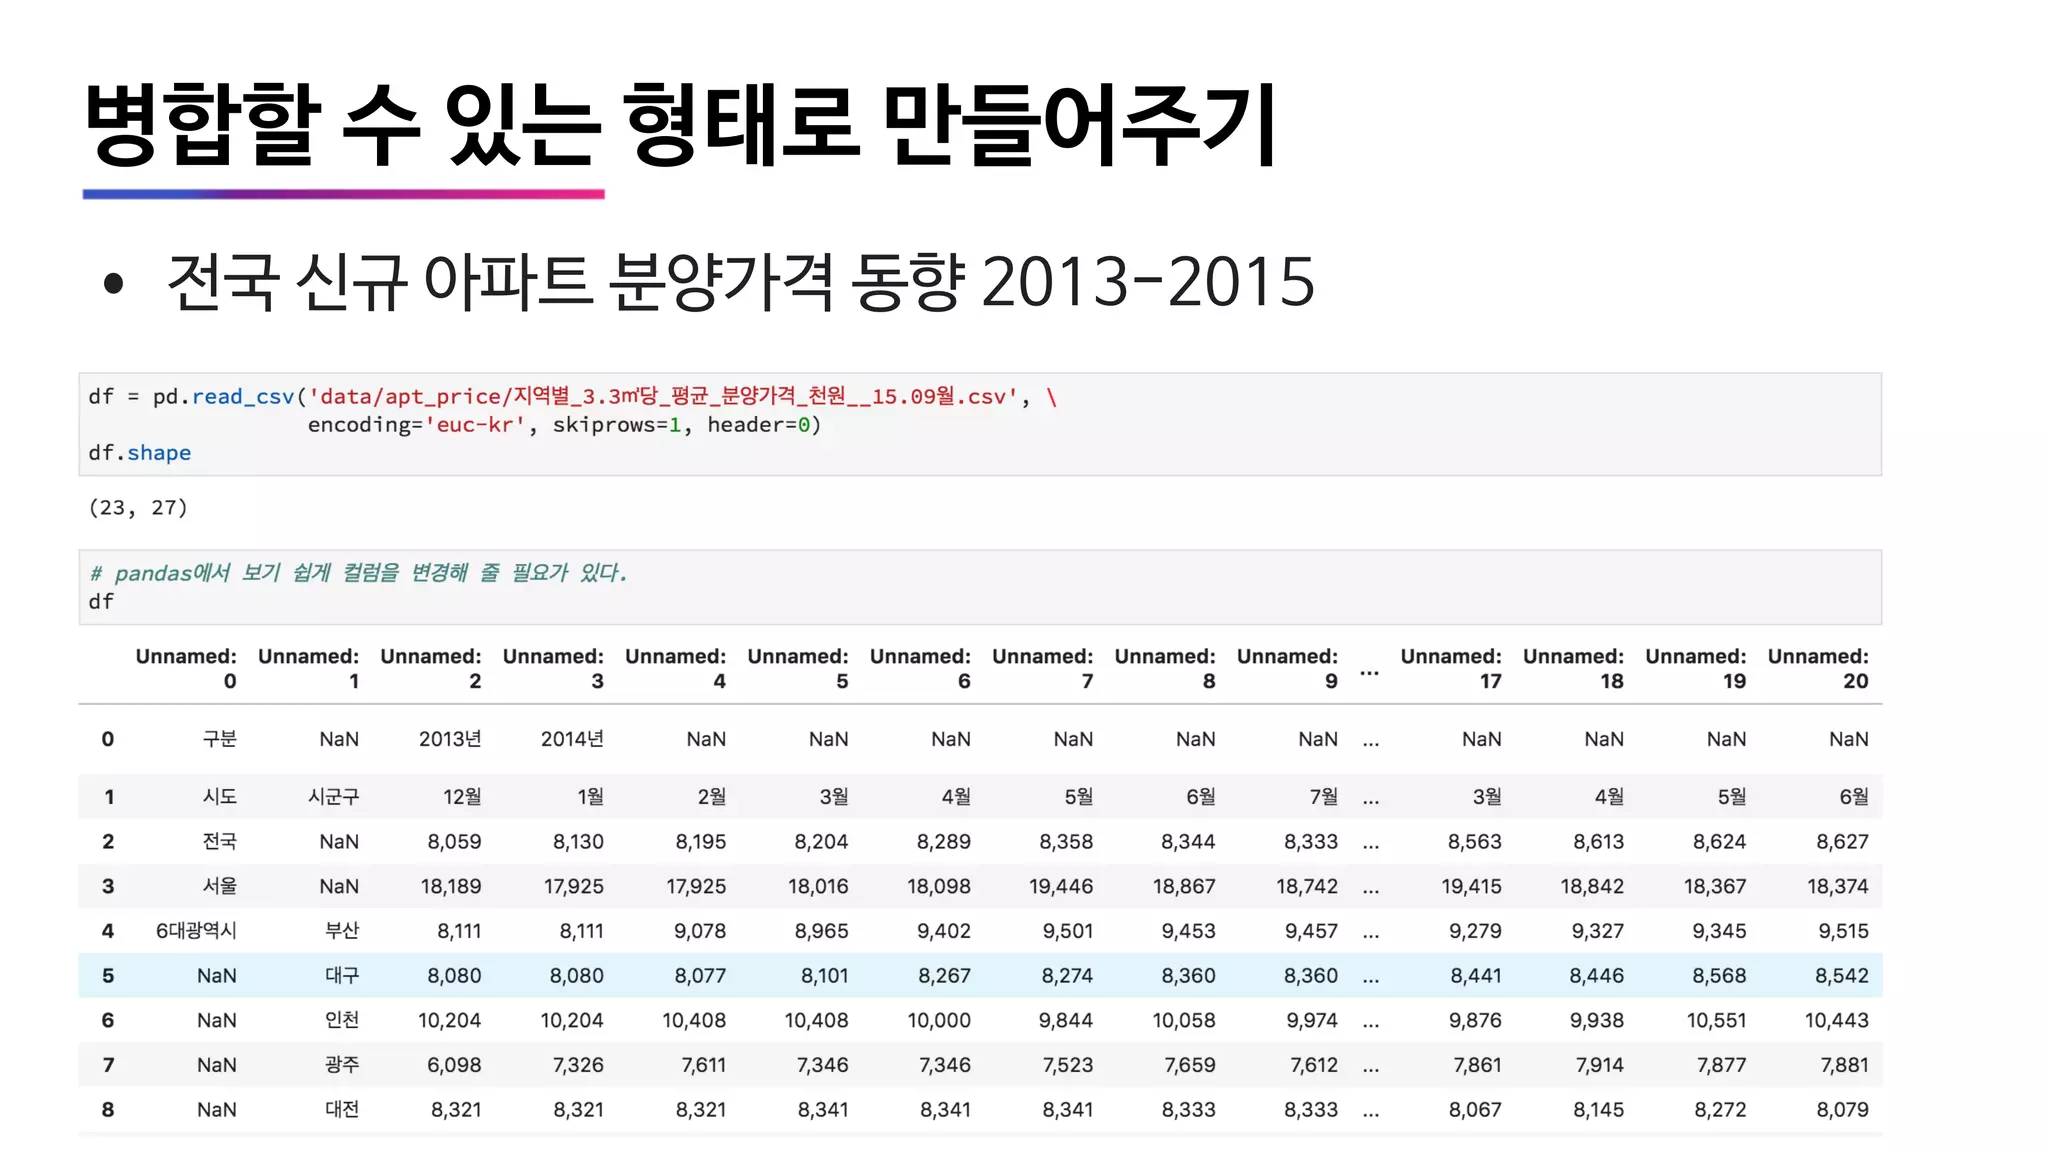Click the pandas comment code cell
The height and width of the screenshot is (1152, 2048).
980,587
